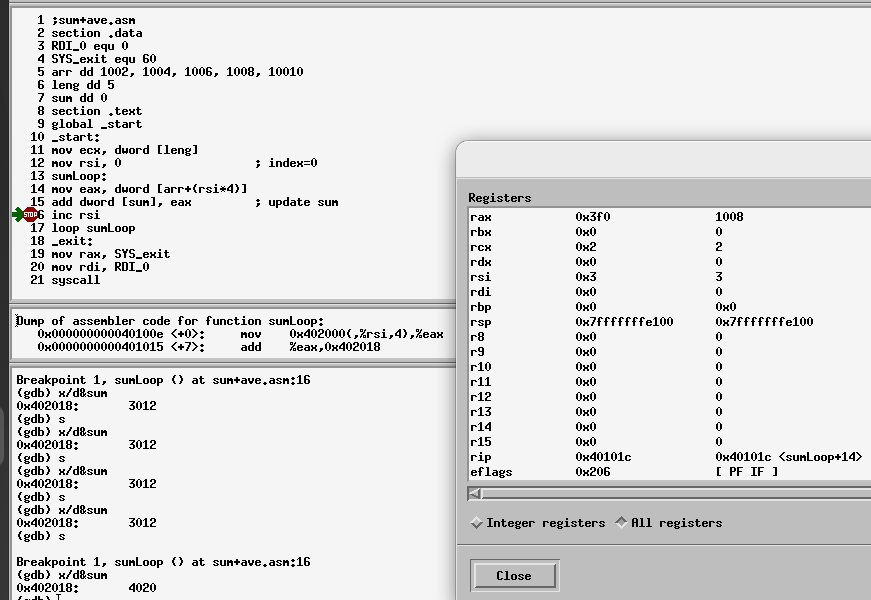Select the rcx register row

tap(669, 247)
